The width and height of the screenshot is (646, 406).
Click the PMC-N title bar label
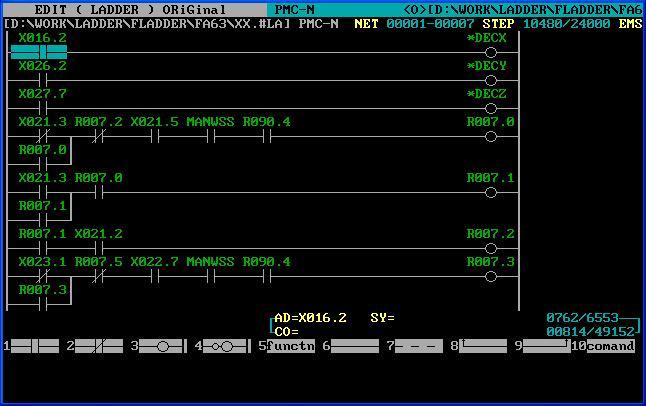[295, 9]
